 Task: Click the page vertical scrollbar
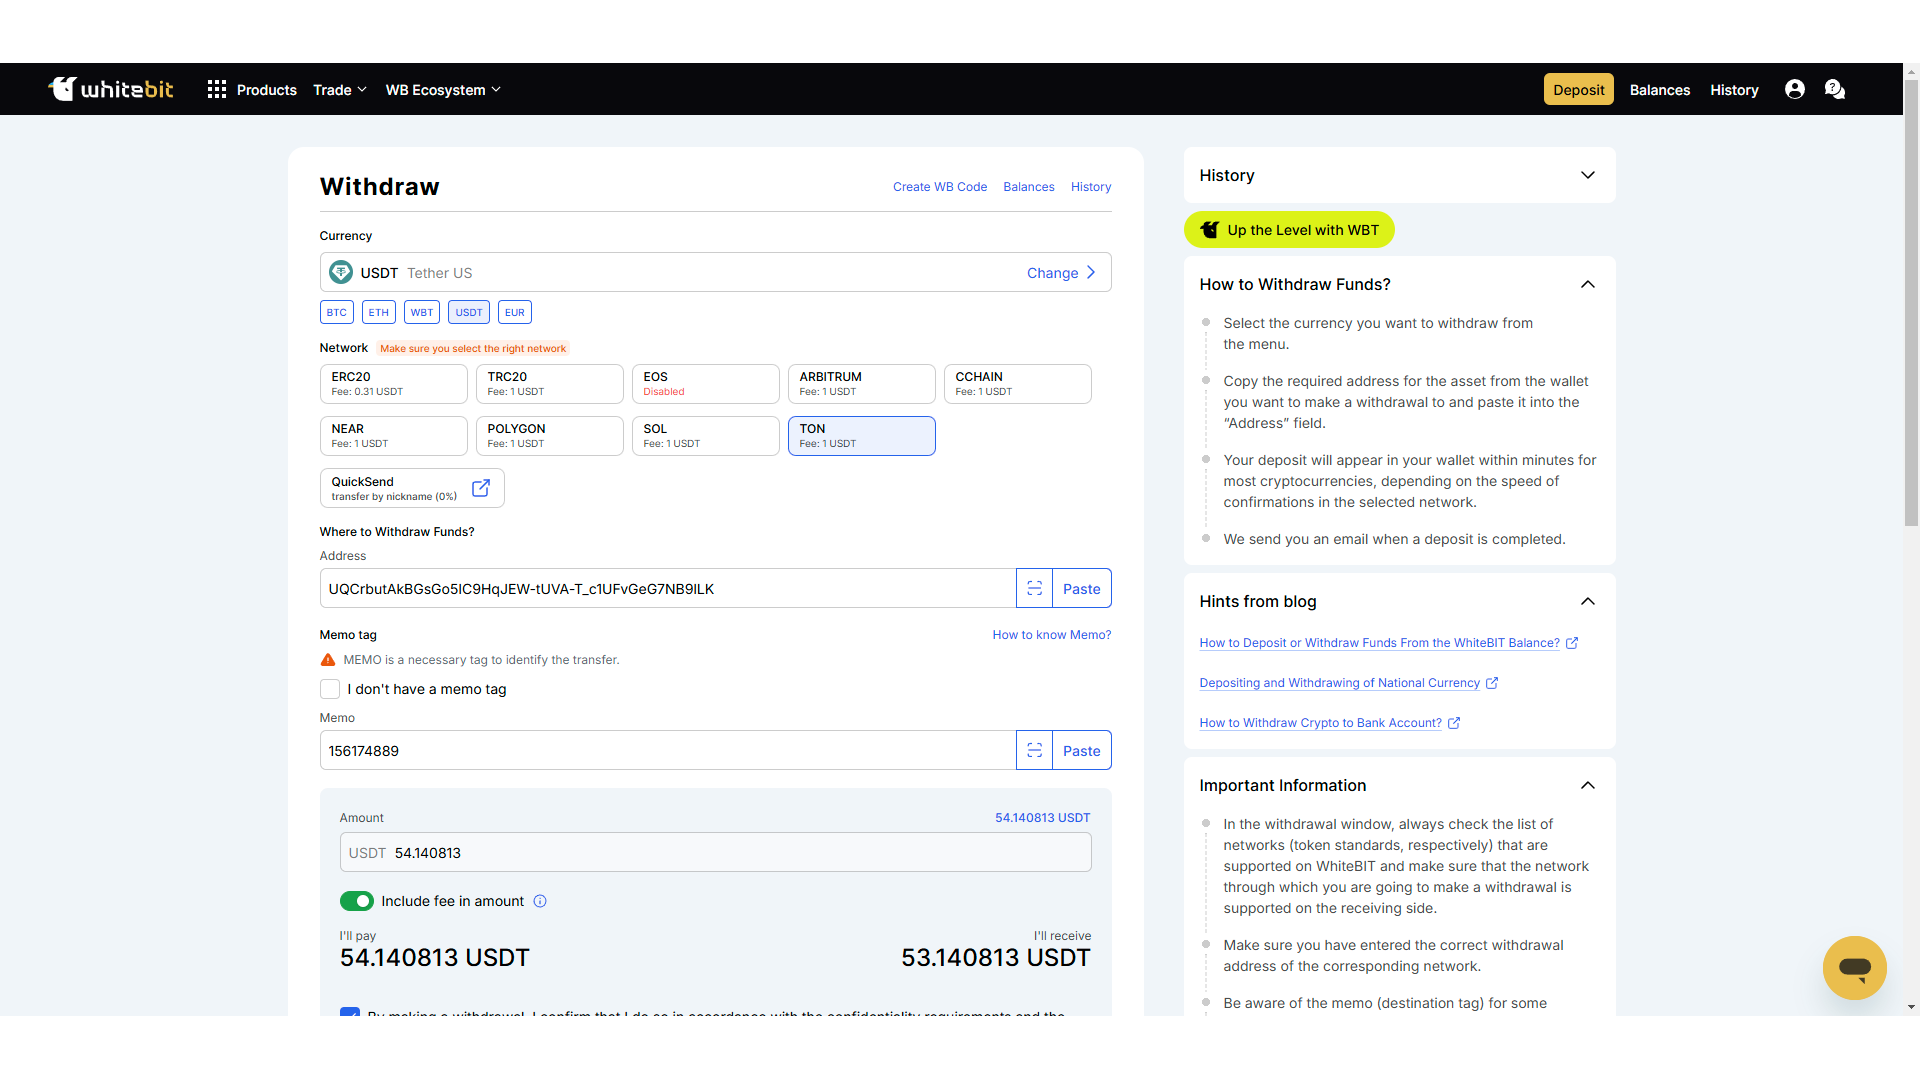point(1911,302)
